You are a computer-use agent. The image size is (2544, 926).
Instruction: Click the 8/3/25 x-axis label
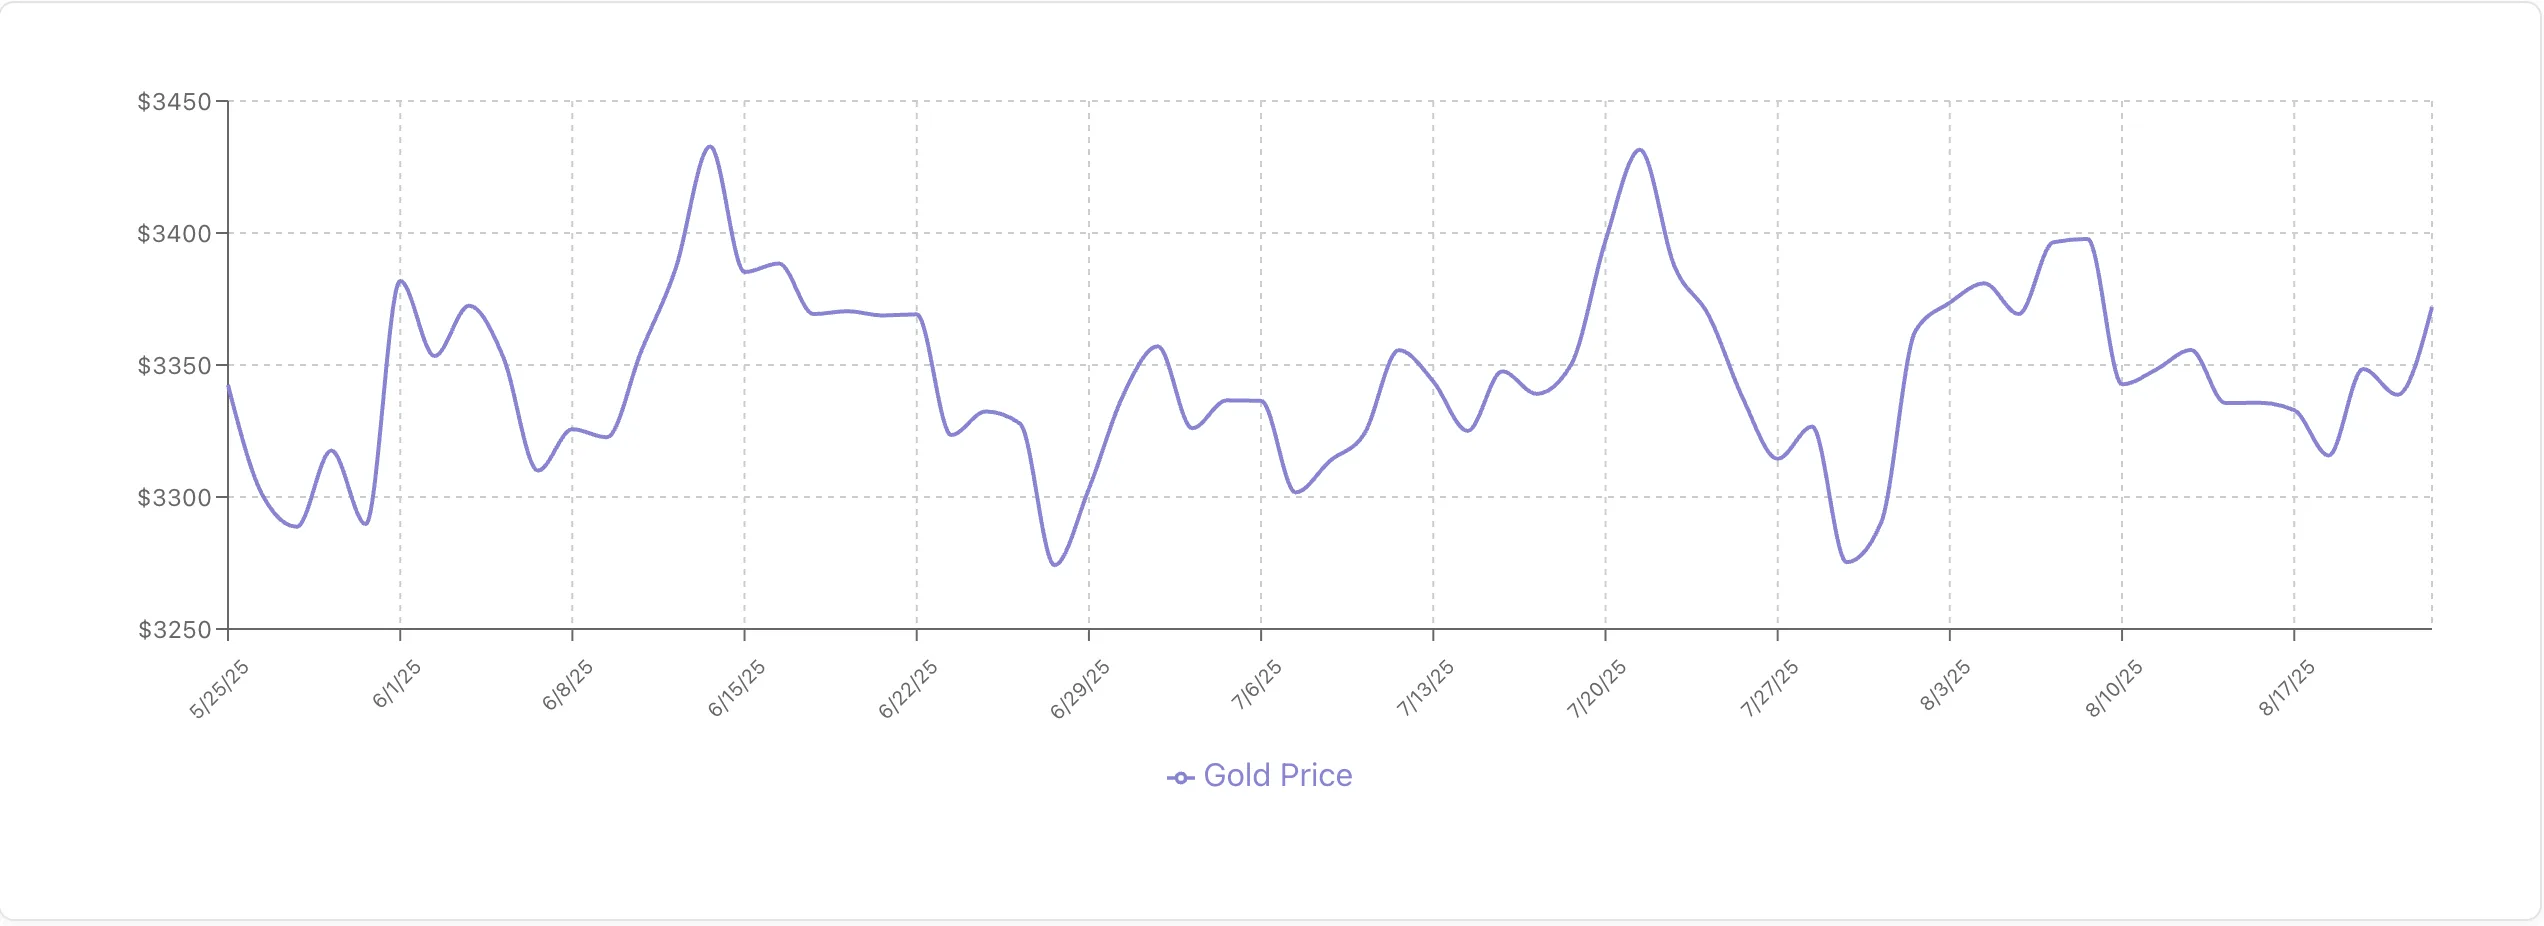pyautogui.click(x=1945, y=685)
